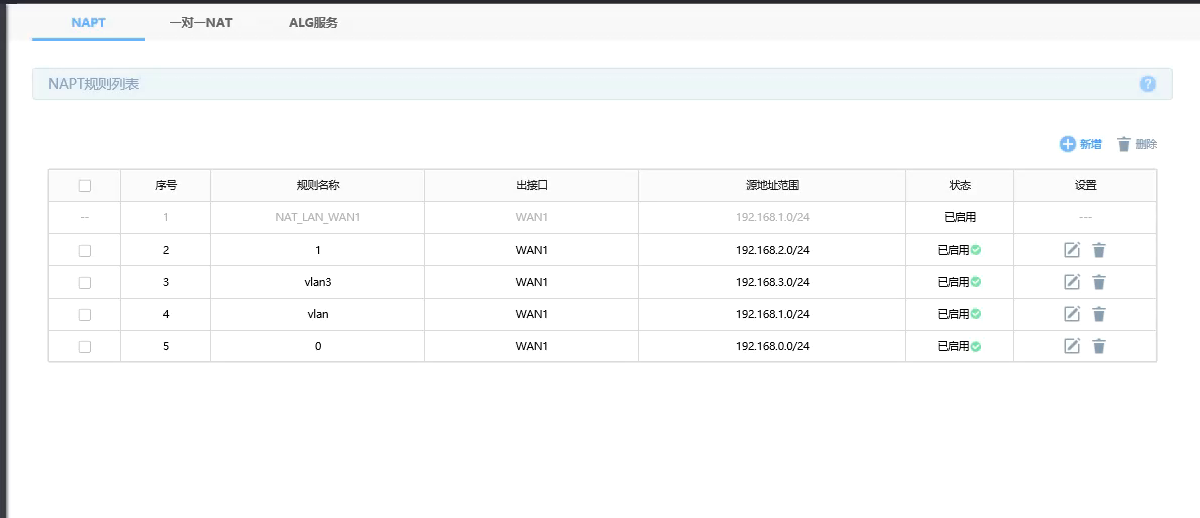The image size is (1200, 518).
Task: Click the 删除 delete button
Action: coord(1137,144)
